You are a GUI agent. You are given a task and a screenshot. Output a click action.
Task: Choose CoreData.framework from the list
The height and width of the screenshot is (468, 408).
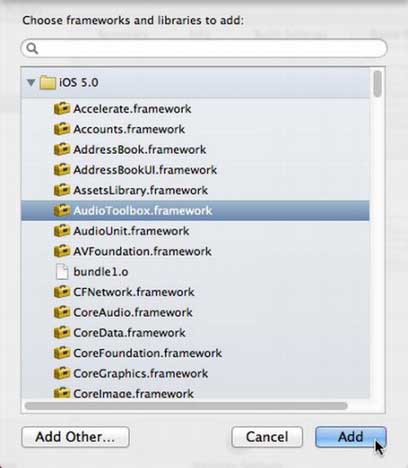pos(195,333)
